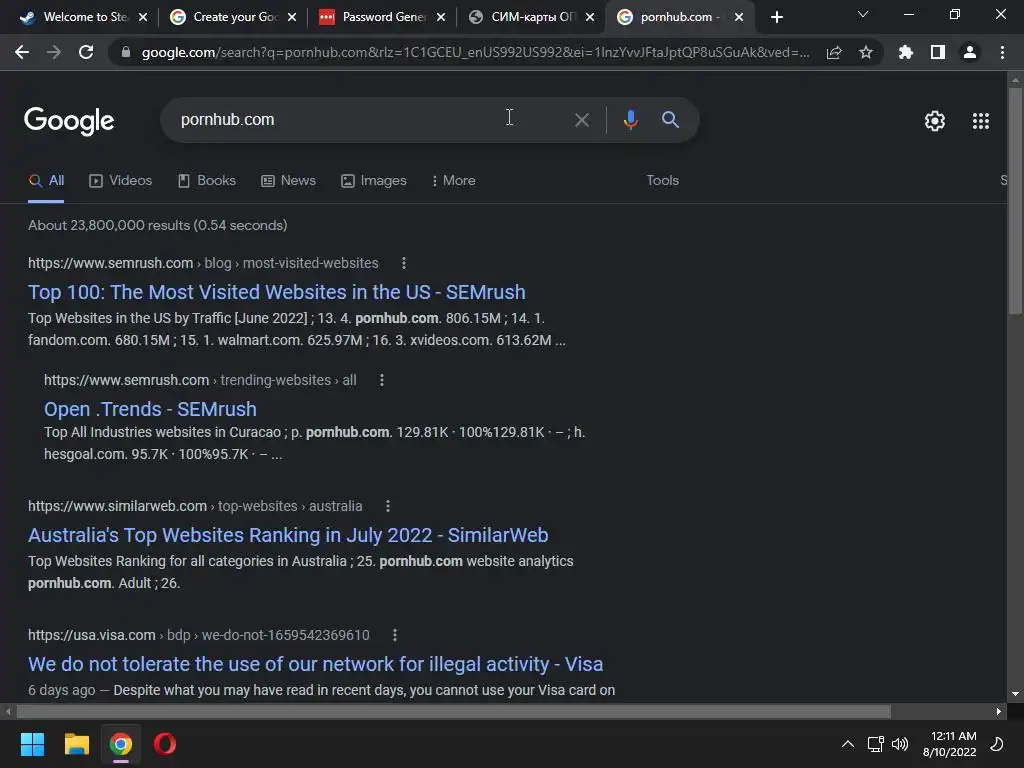Select the Videos search filter
This screenshot has height=768, width=1024.
click(120, 180)
